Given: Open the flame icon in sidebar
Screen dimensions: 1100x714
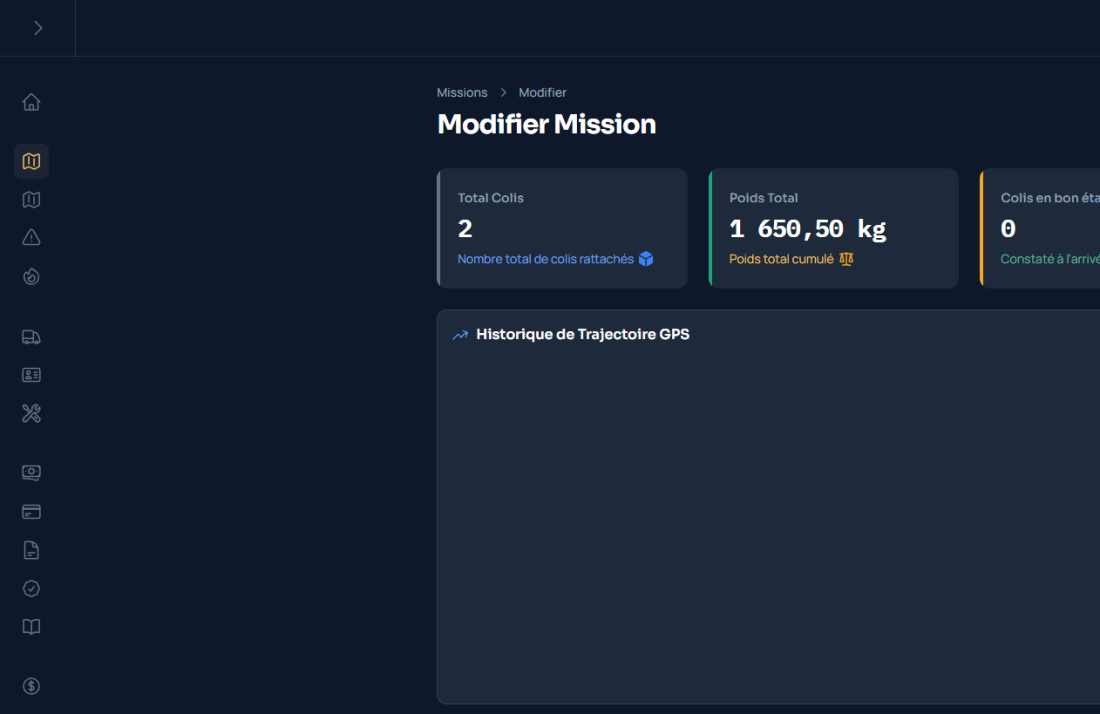Looking at the screenshot, I should click(31, 276).
